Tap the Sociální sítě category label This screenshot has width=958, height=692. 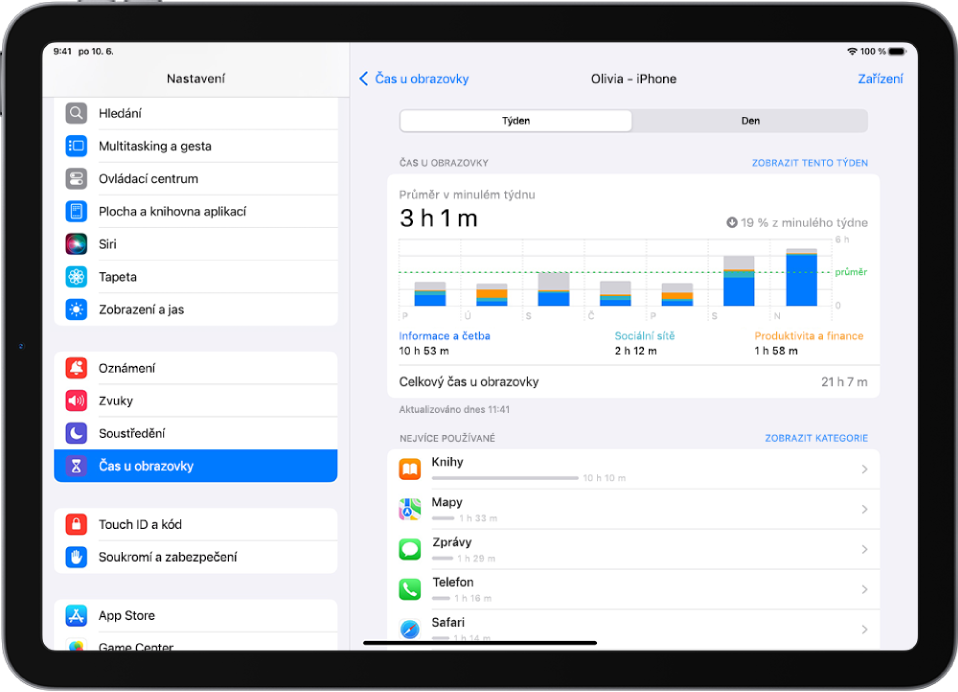(x=645, y=336)
